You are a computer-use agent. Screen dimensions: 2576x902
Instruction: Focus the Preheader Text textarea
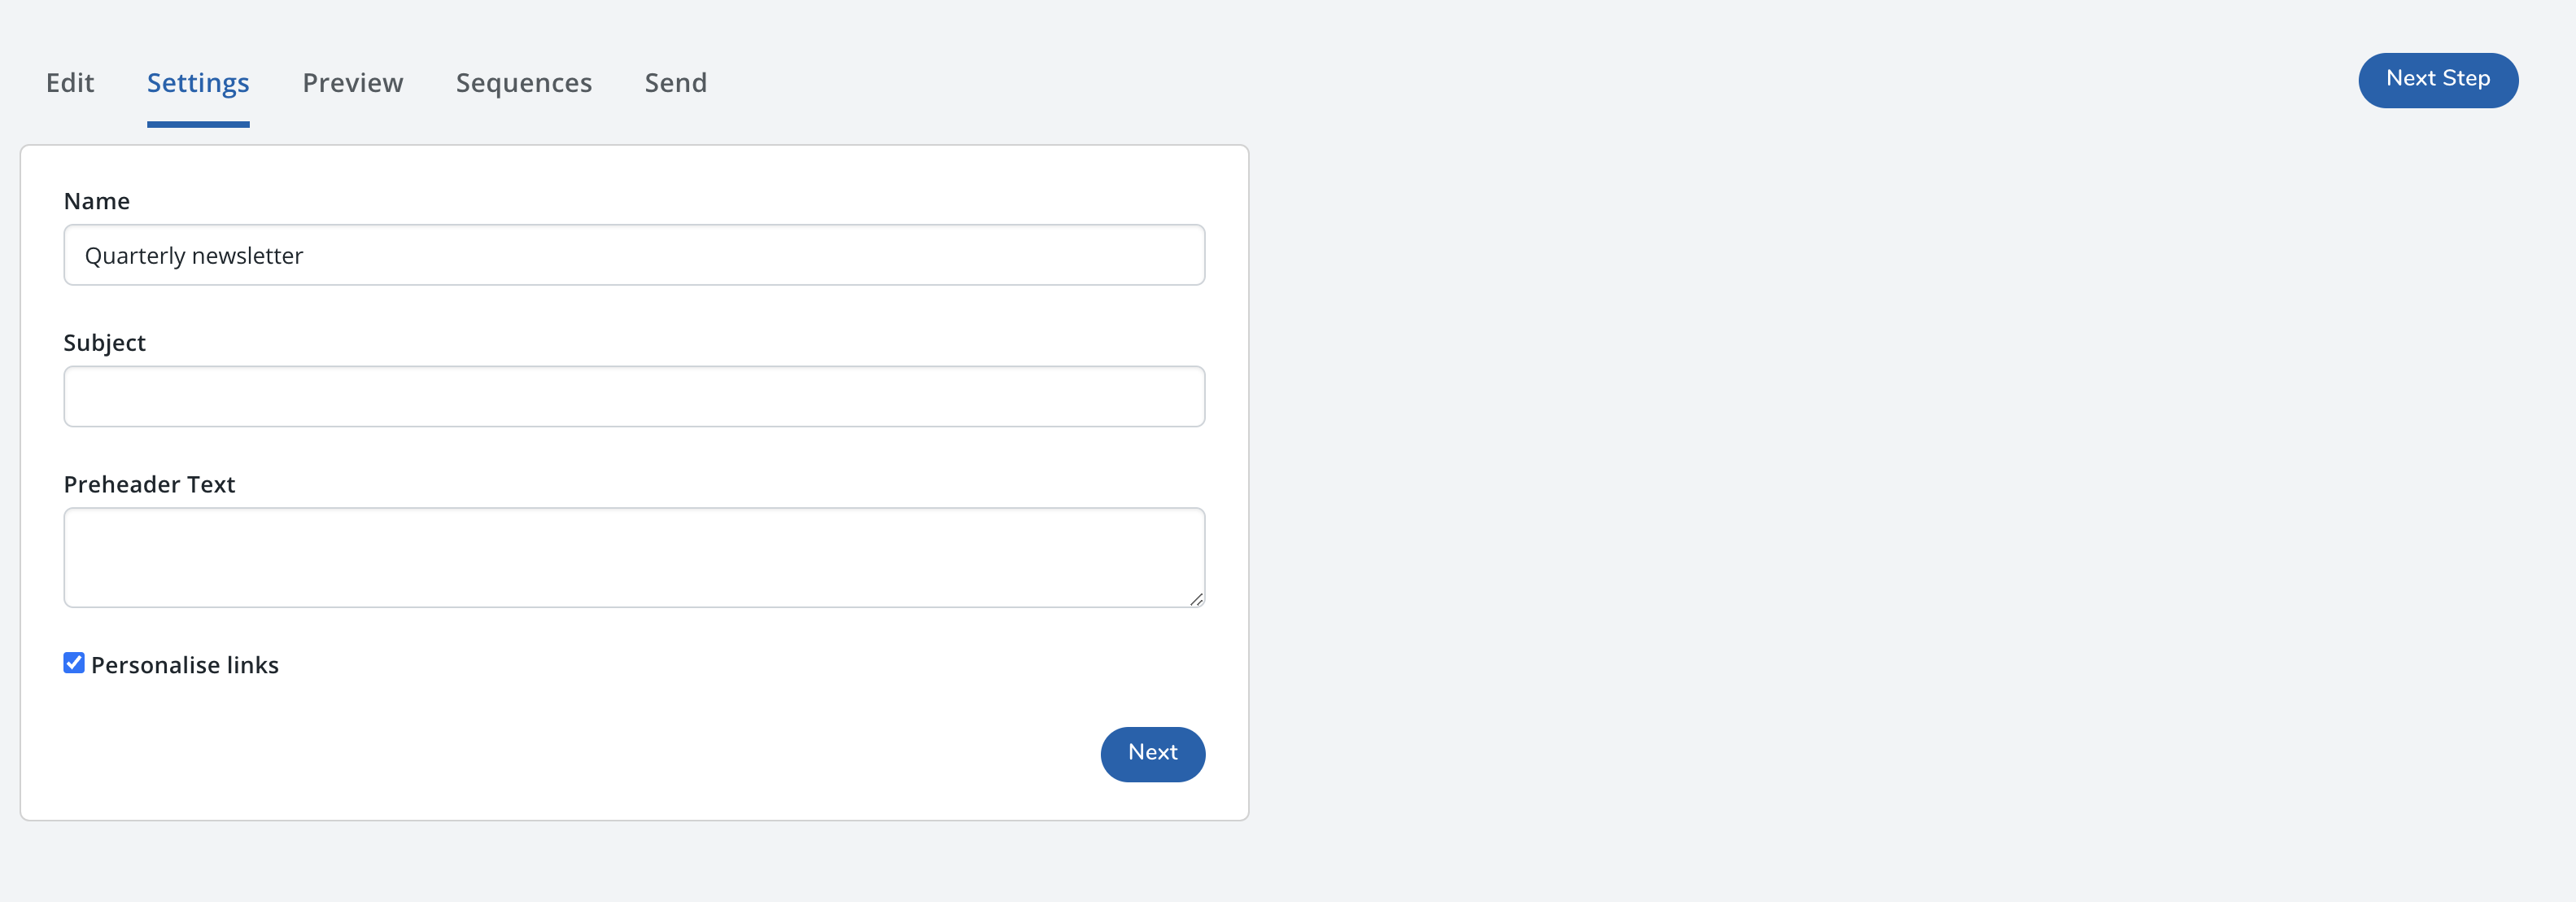pyautogui.click(x=634, y=556)
